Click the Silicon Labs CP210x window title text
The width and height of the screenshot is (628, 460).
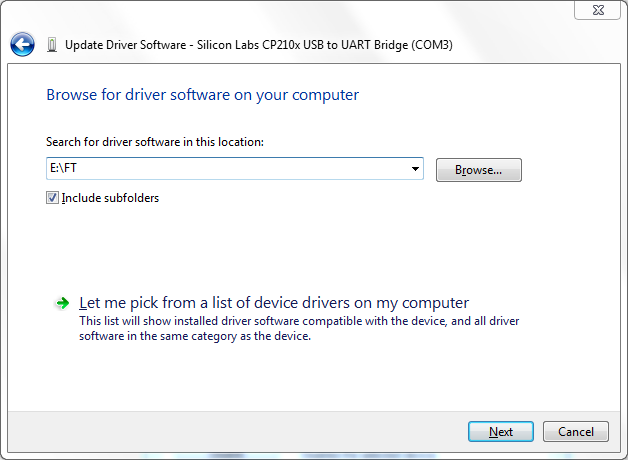259,45
